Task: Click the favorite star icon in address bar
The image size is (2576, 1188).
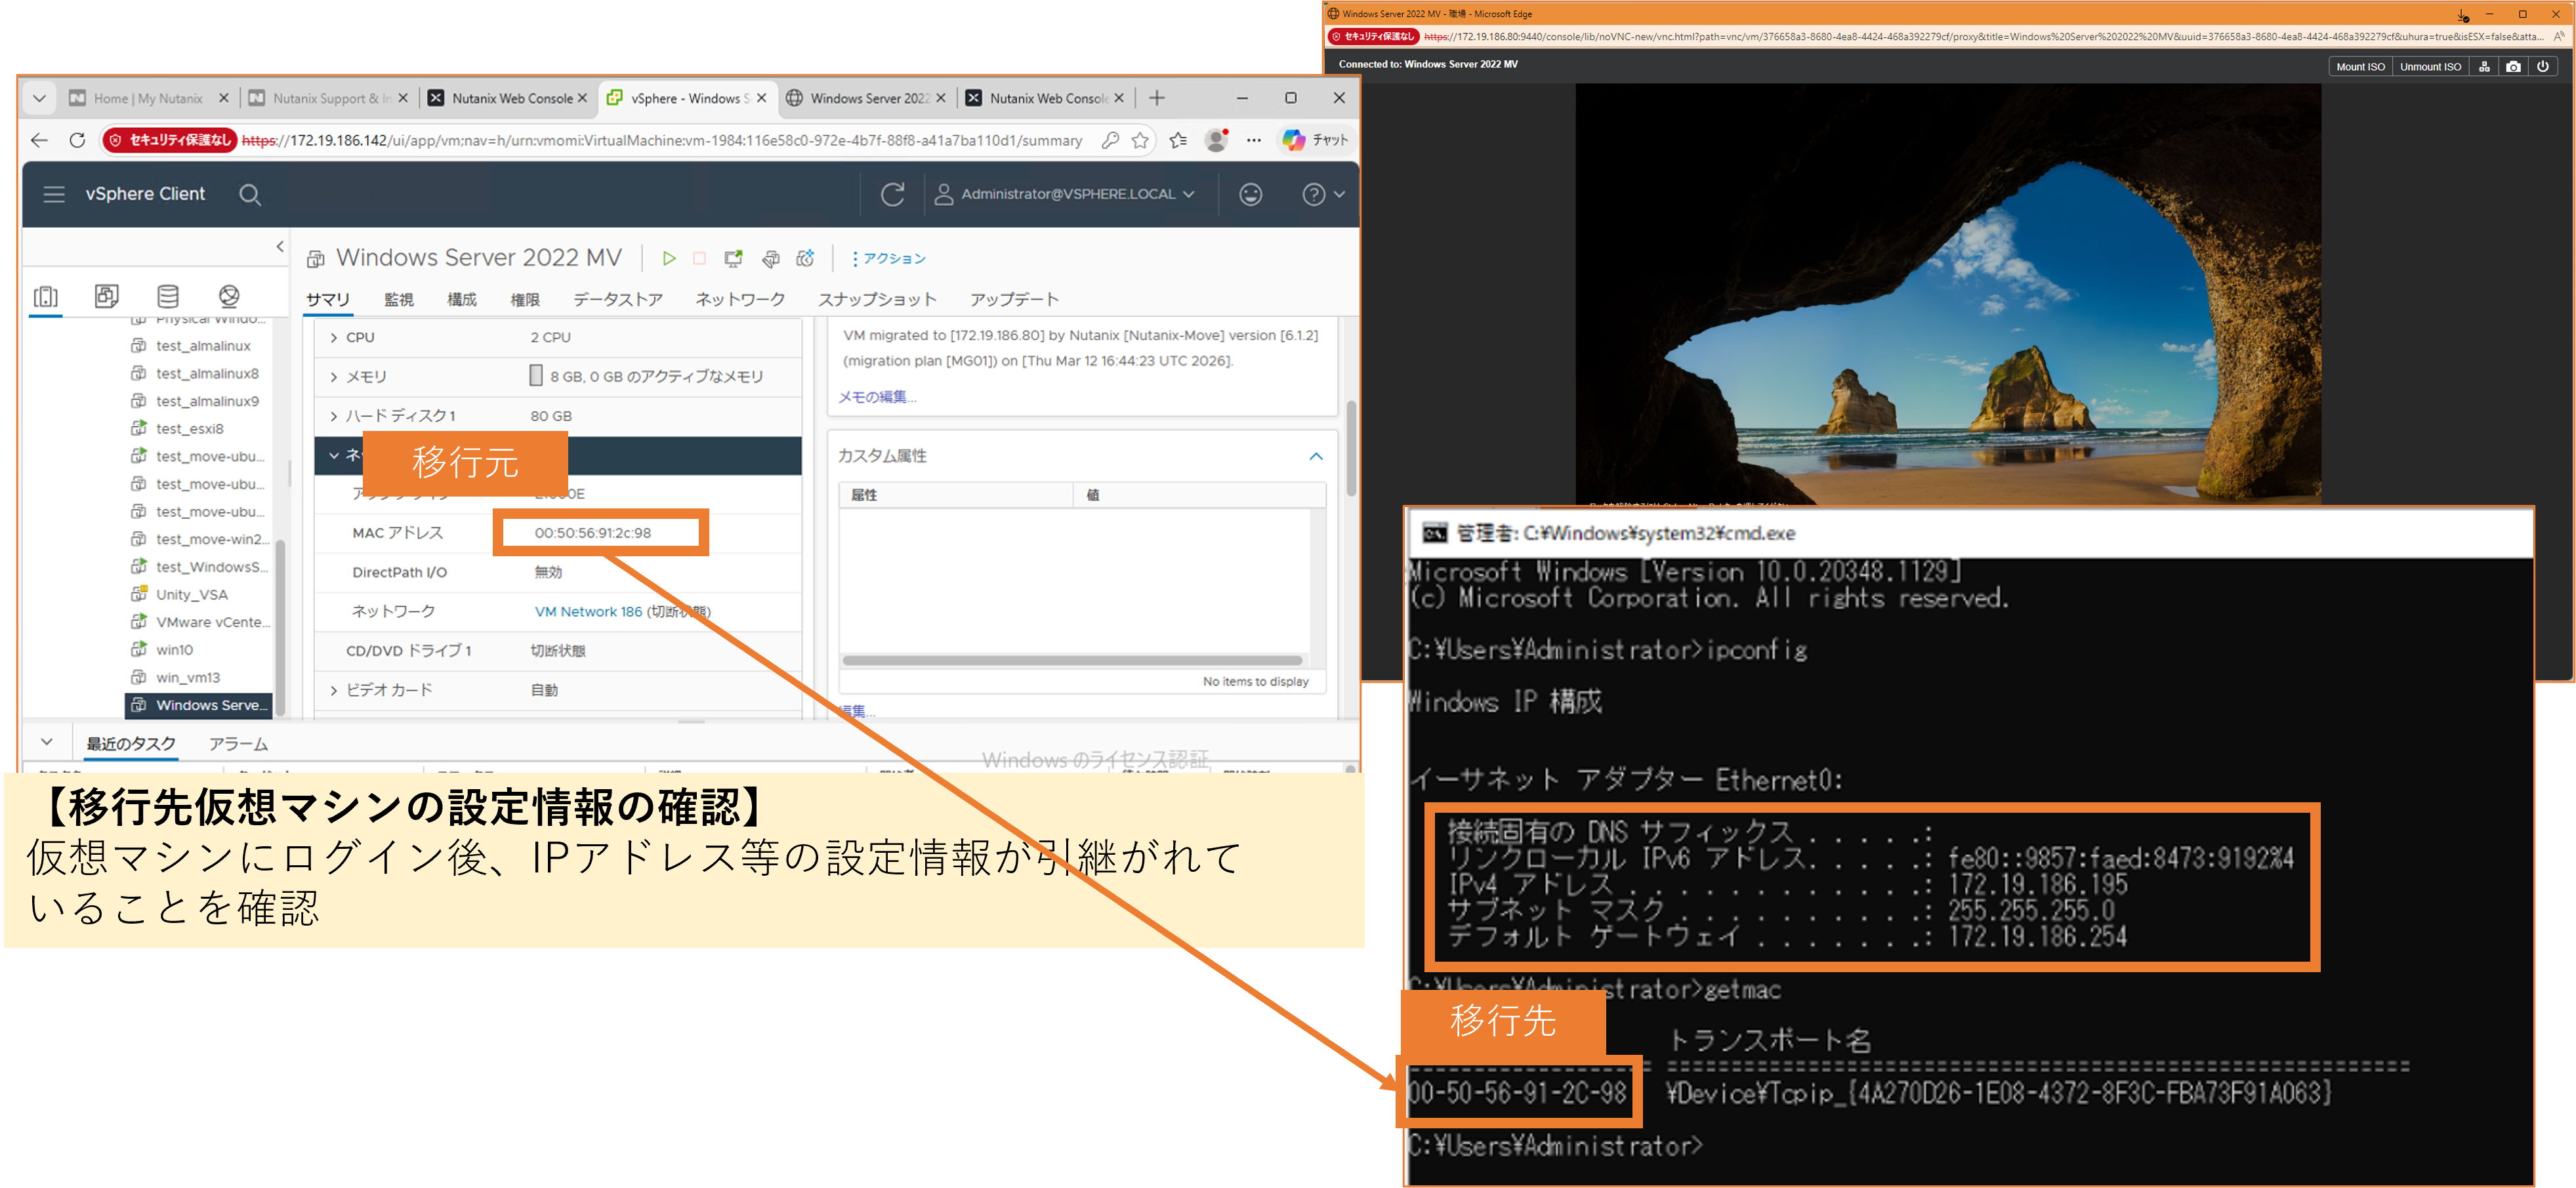Action: (x=1140, y=140)
